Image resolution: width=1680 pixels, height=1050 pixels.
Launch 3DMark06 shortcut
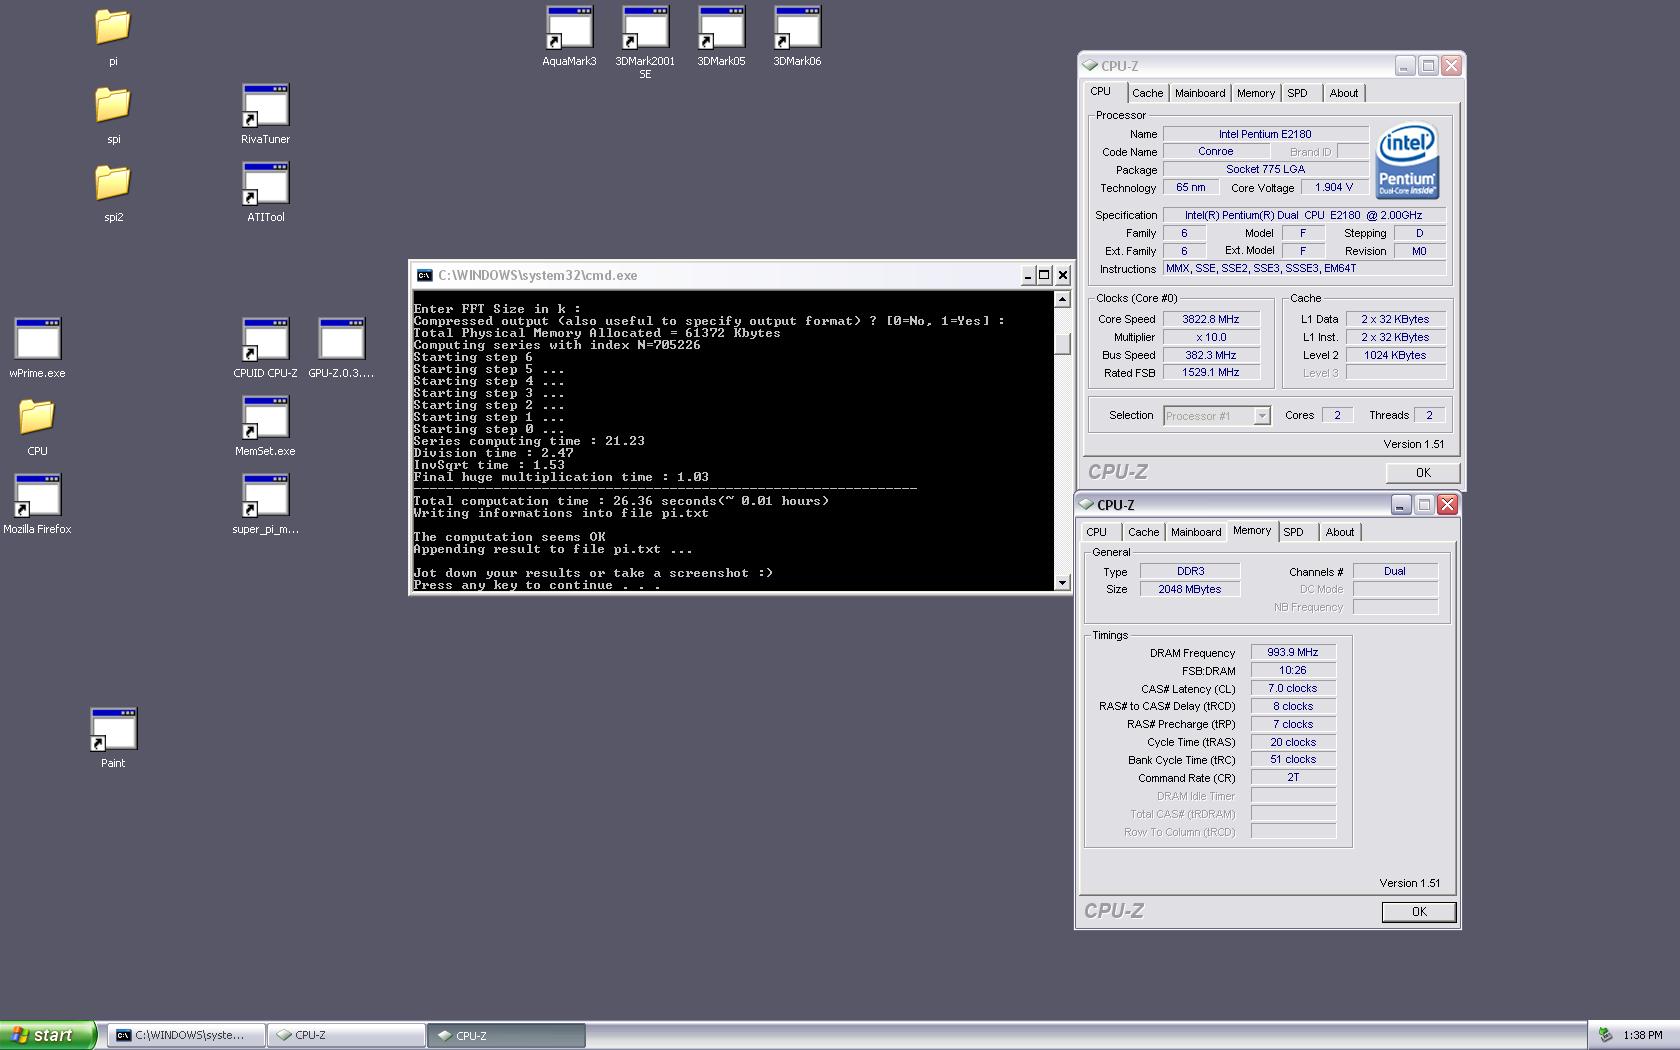click(x=797, y=28)
